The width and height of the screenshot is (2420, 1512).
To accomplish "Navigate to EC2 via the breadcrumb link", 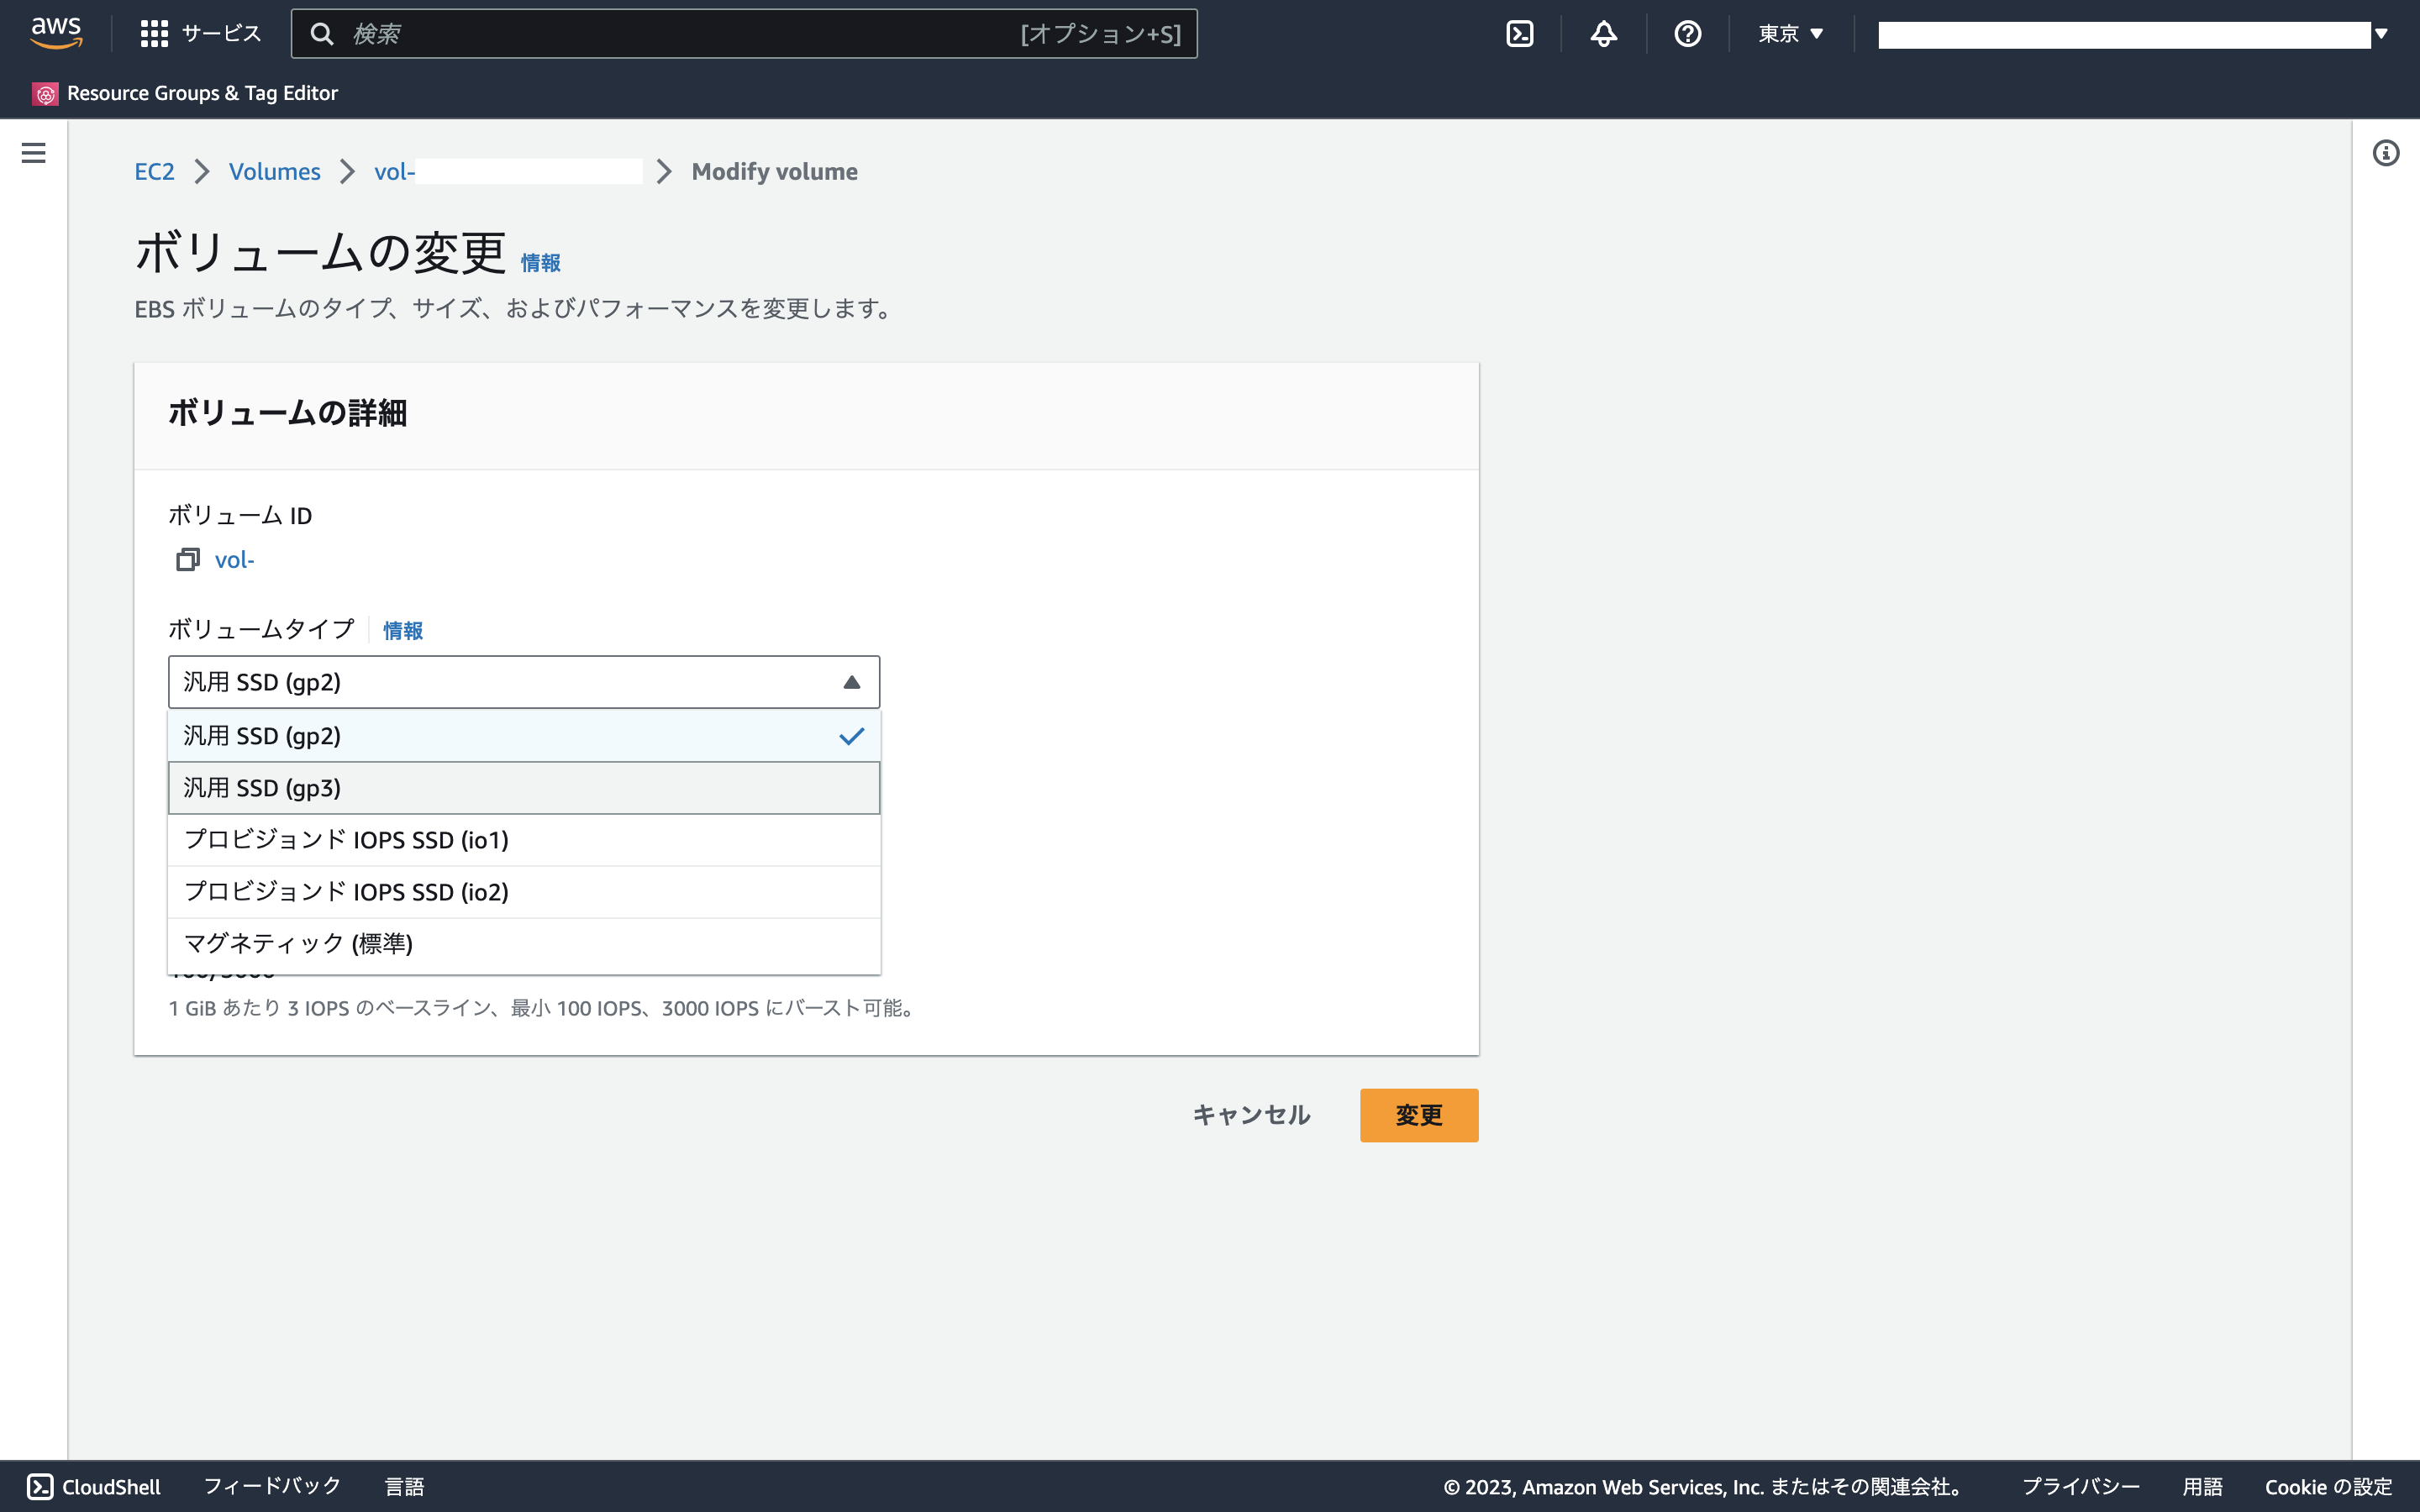I will click(x=154, y=171).
